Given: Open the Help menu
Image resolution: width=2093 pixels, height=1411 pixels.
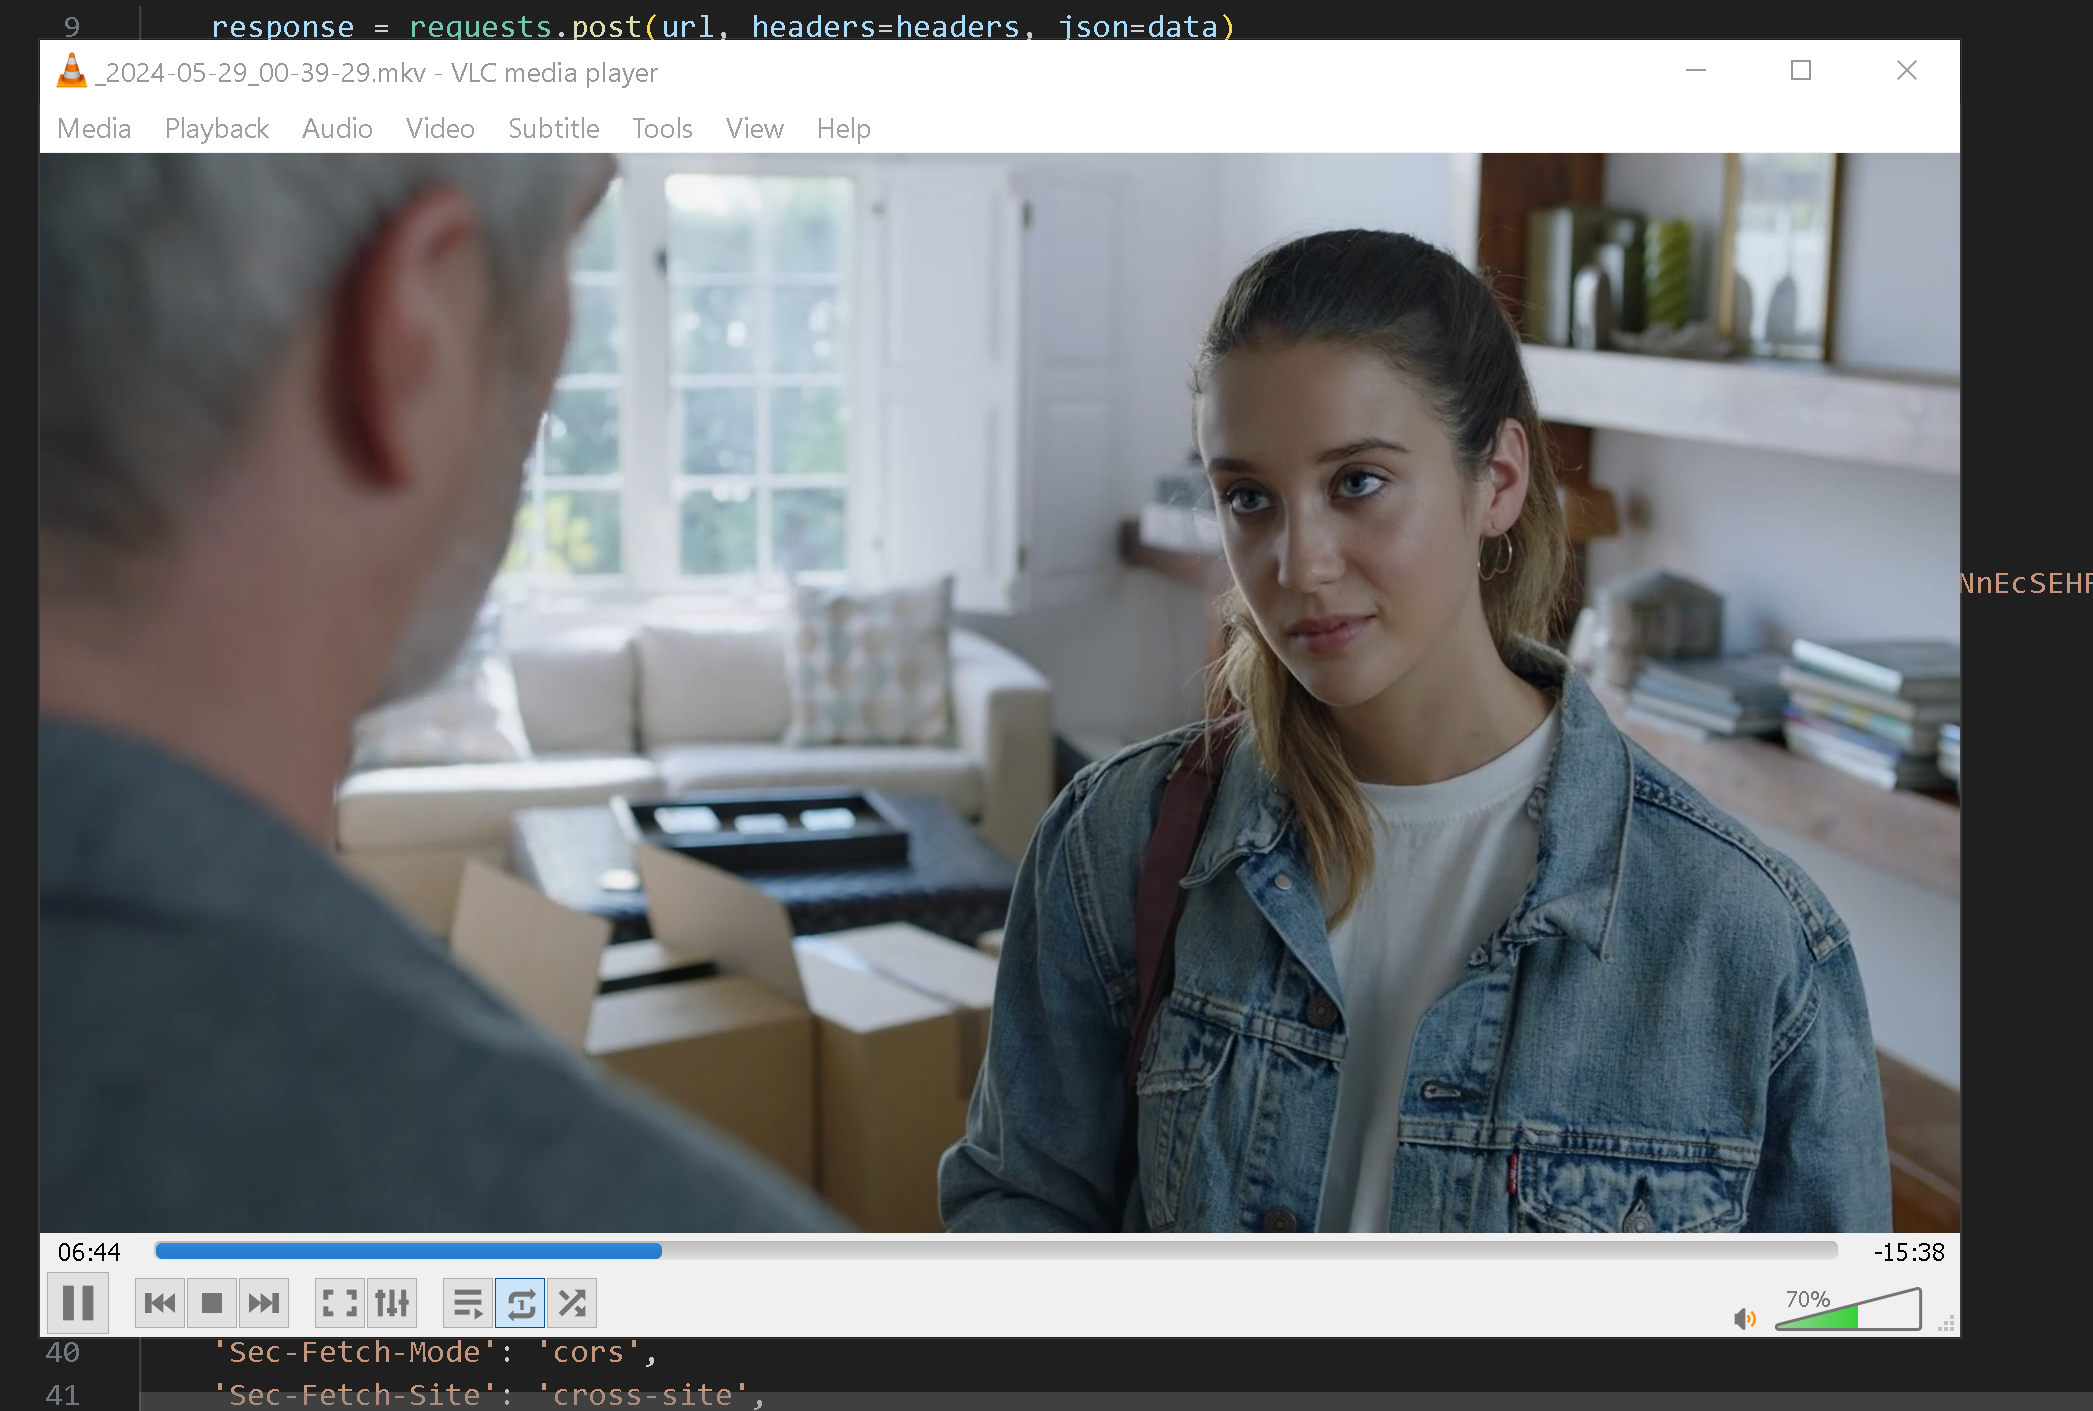Looking at the screenshot, I should (x=843, y=129).
